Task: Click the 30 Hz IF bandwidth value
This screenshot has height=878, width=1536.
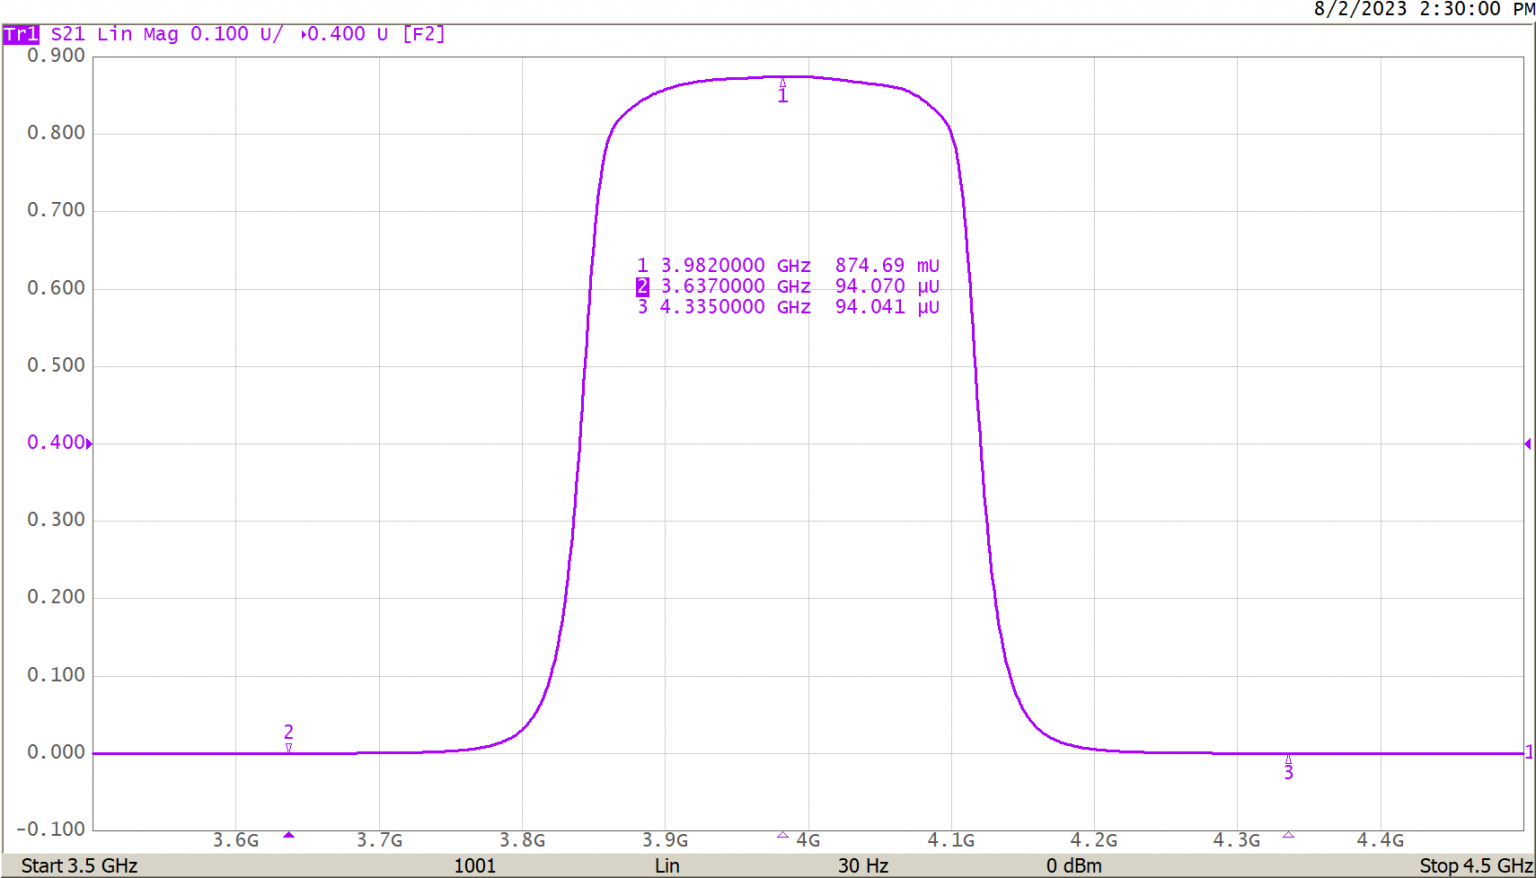Action: [862, 866]
